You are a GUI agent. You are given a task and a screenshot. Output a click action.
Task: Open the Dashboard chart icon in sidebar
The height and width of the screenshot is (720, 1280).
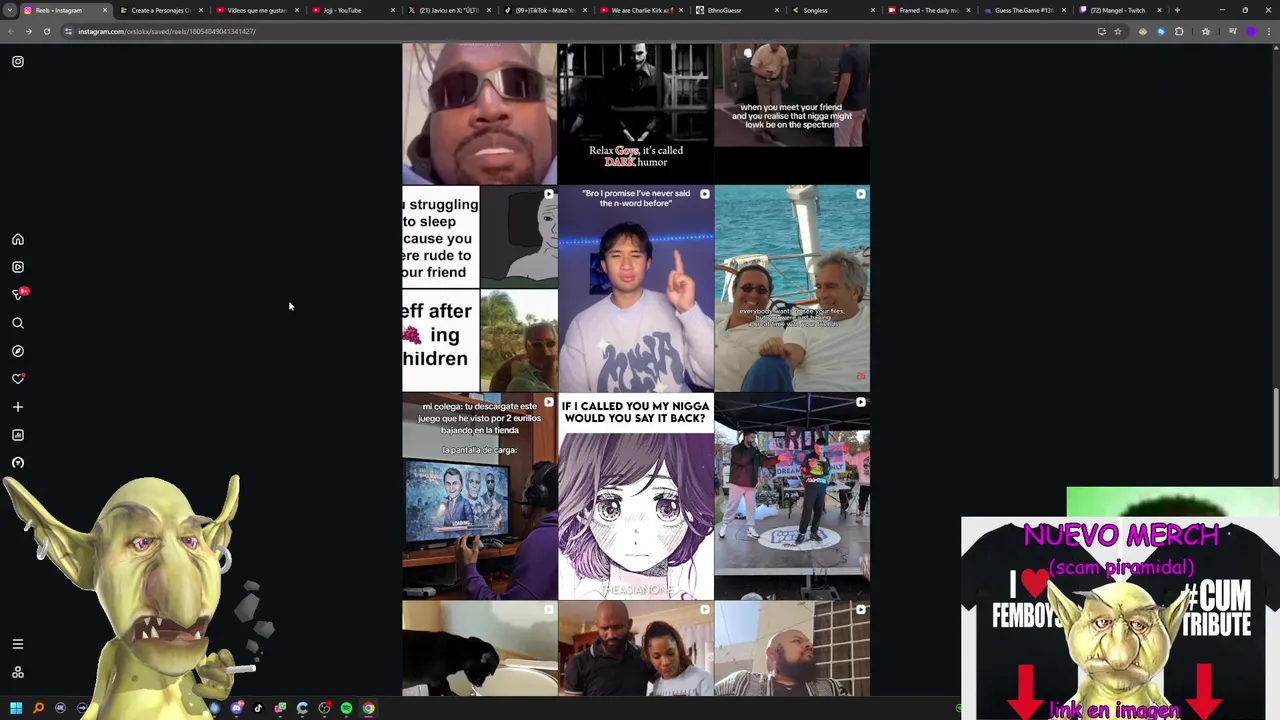(18, 435)
